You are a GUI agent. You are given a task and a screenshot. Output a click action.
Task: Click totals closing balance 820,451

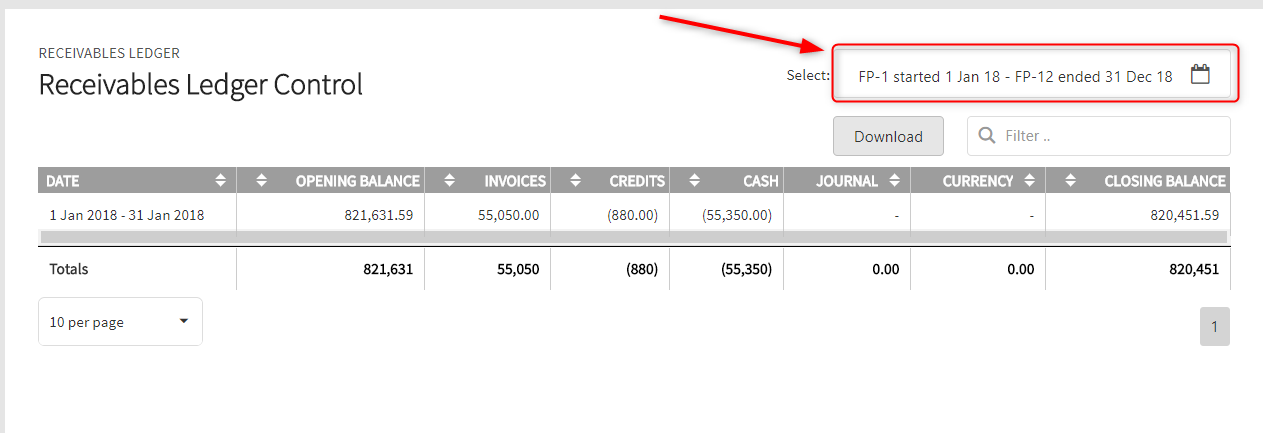pyautogui.click(x=1192, y=269)
